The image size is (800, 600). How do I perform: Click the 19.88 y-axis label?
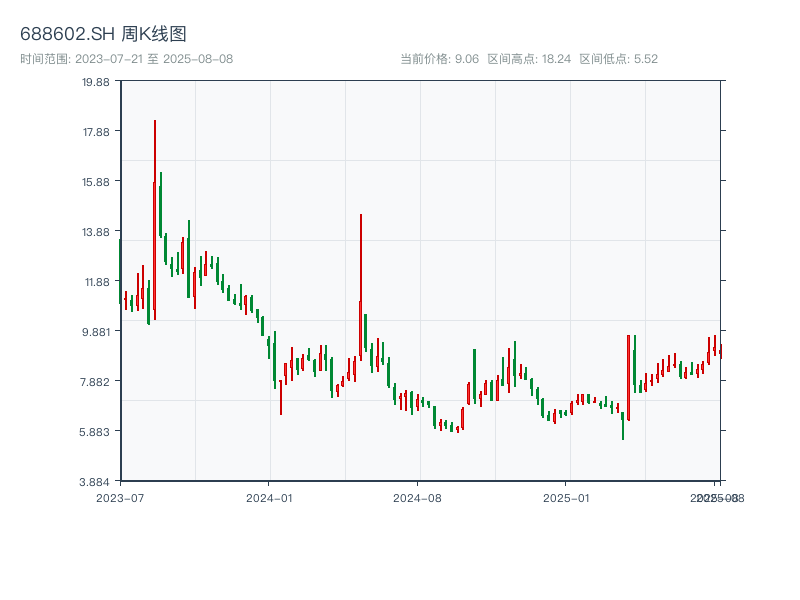coord(96,82)
